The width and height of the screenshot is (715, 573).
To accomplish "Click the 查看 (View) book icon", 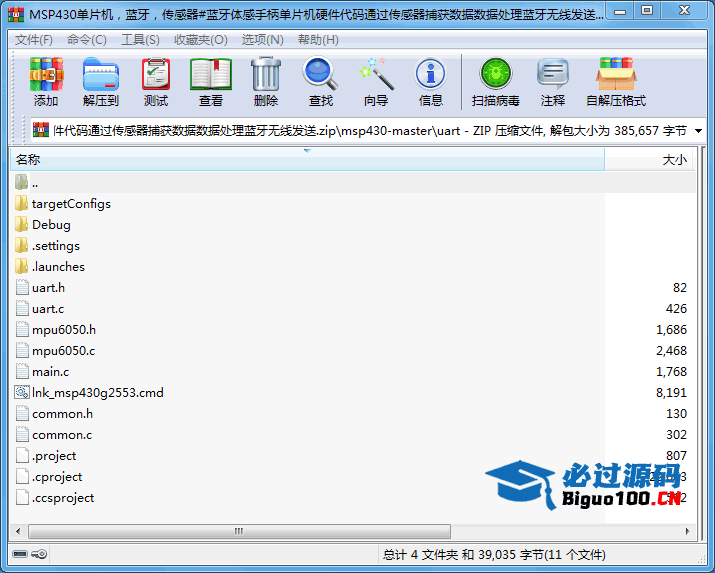I will coord(211,80).
